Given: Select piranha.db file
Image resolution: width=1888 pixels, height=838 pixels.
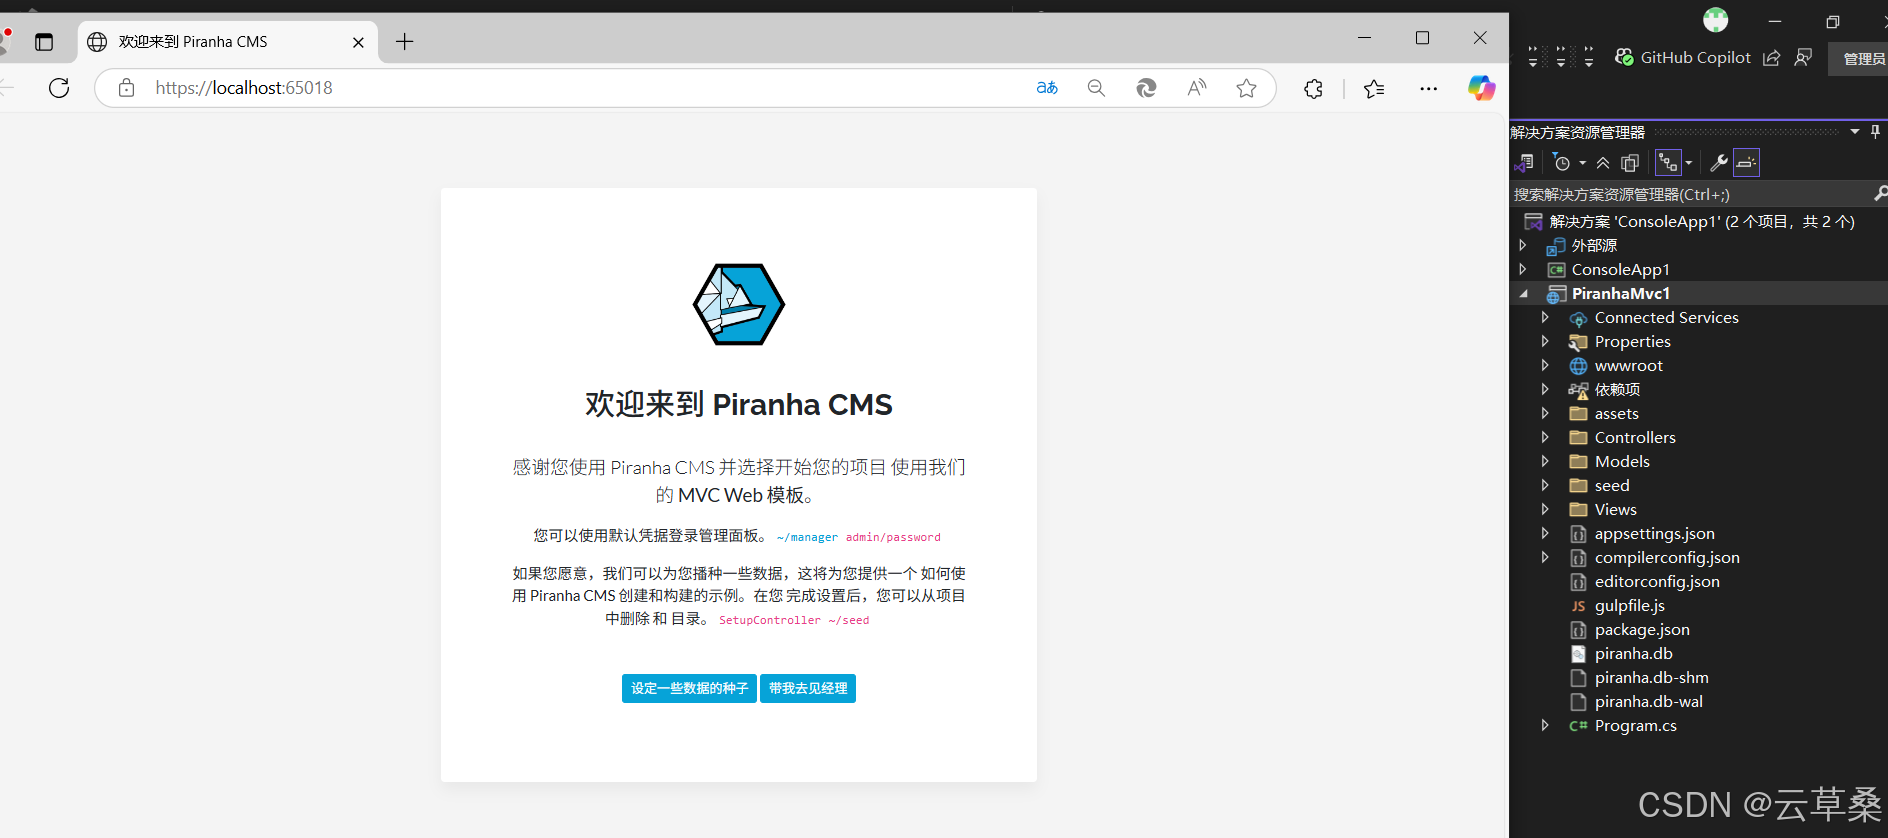Looking at the screenshot, I should (x=1633, y=654).
